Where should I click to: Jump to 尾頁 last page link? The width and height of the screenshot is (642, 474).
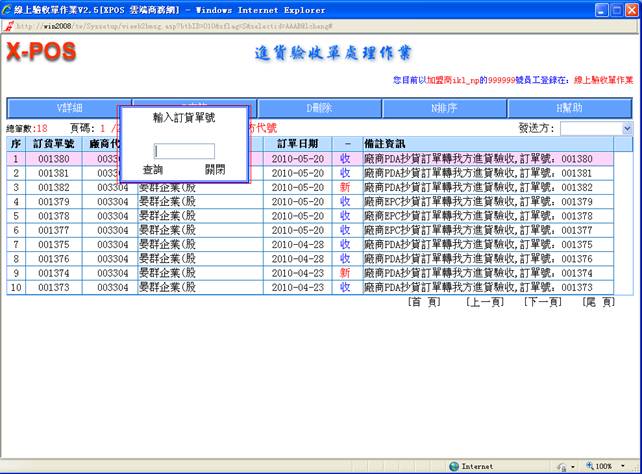[x=598, y=302]
